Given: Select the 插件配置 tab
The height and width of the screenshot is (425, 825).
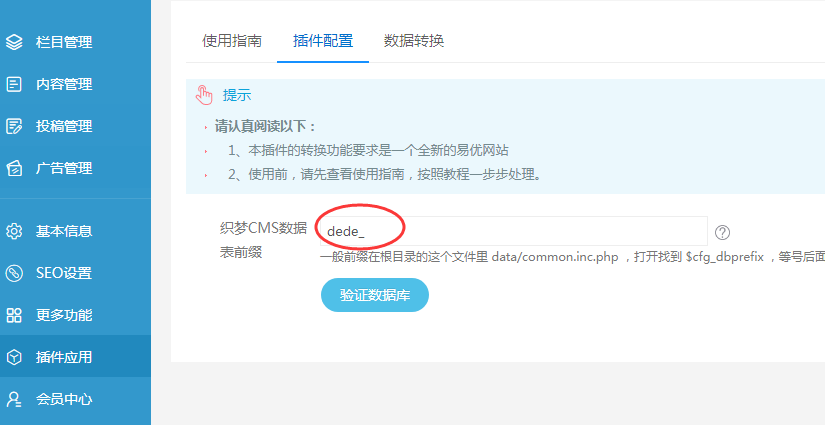Looking at the screenshot, I should point(323,41).
